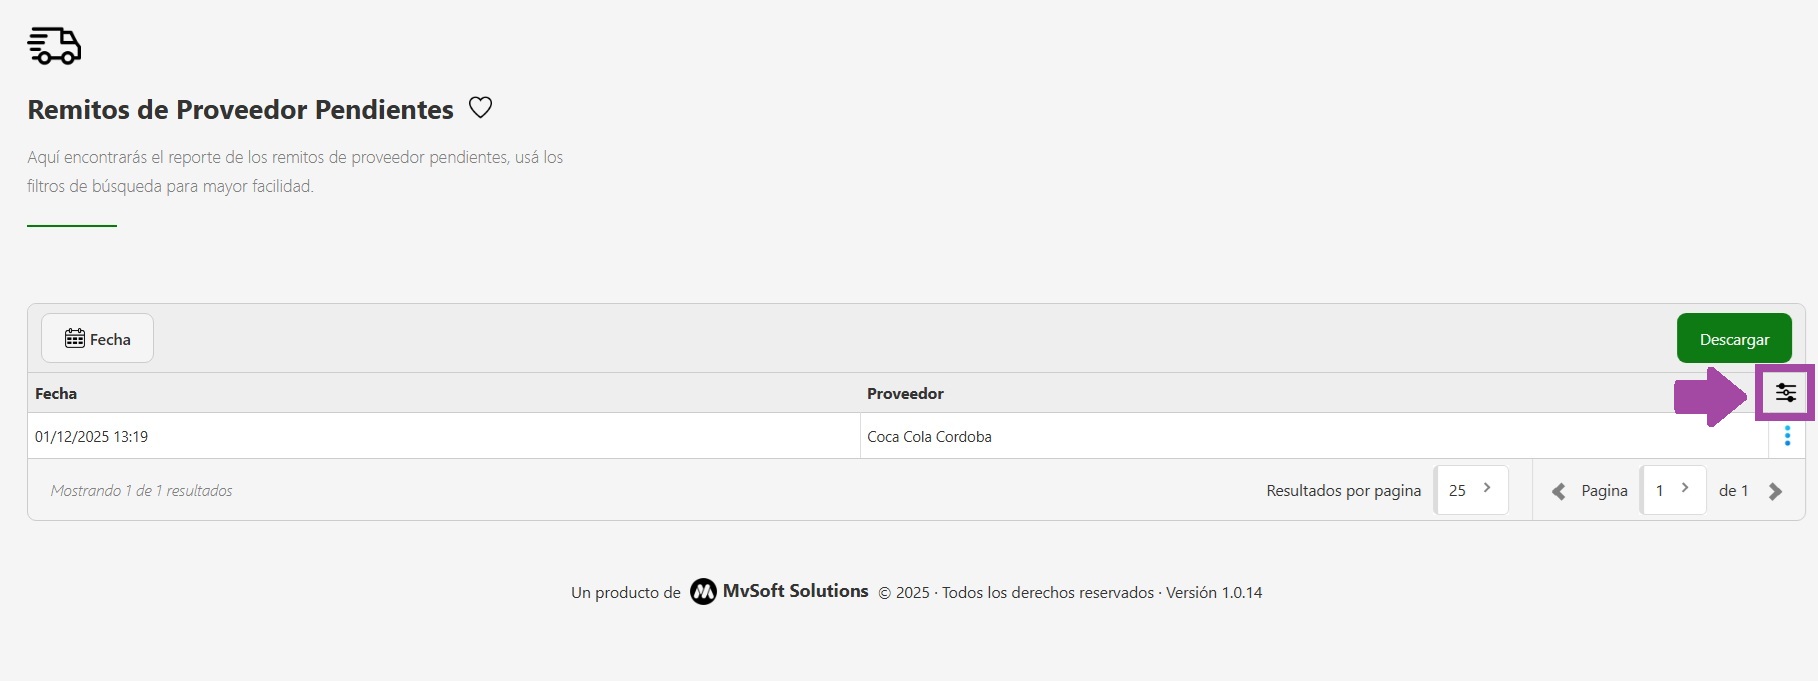Click the delivery truck logo icon

click(x=54, y=46)
